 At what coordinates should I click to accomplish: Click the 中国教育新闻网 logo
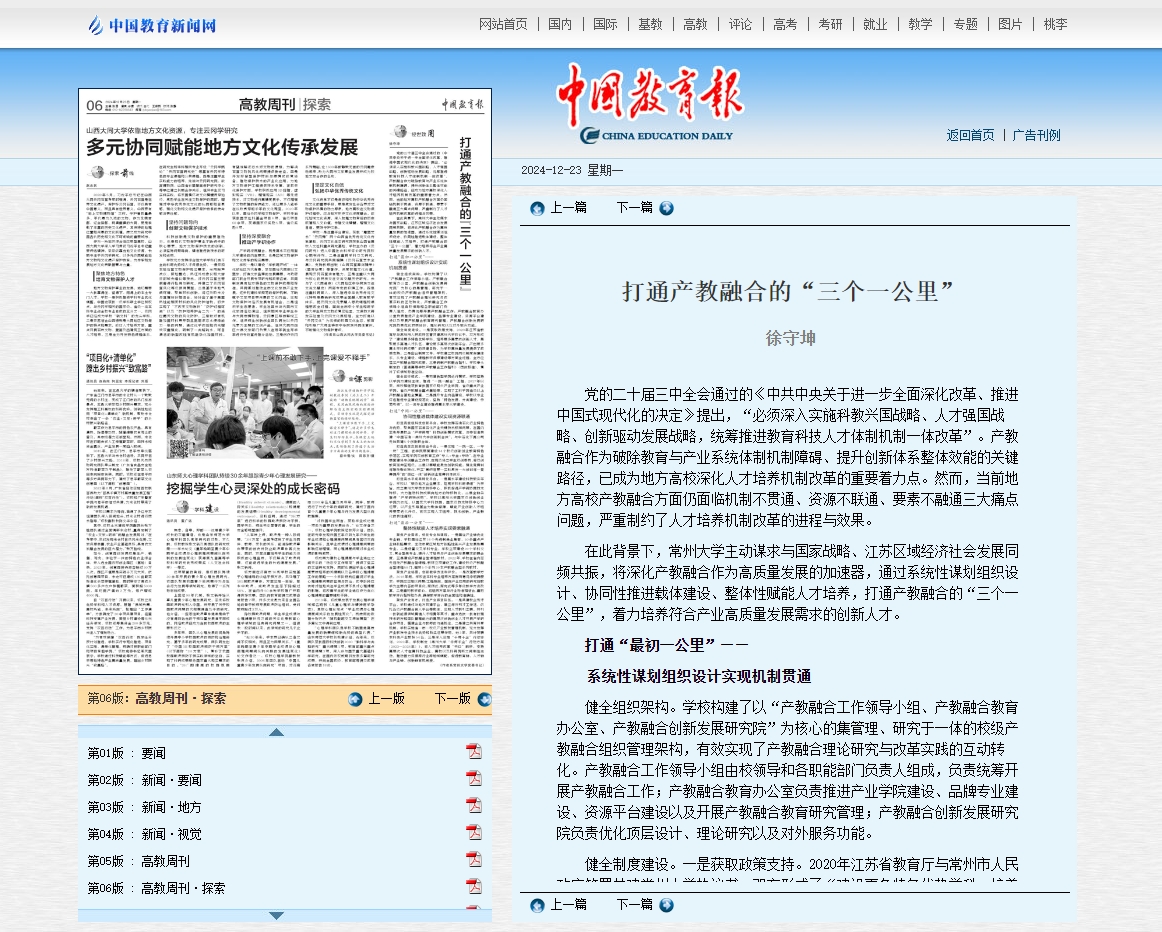click(x=152, y=25)
